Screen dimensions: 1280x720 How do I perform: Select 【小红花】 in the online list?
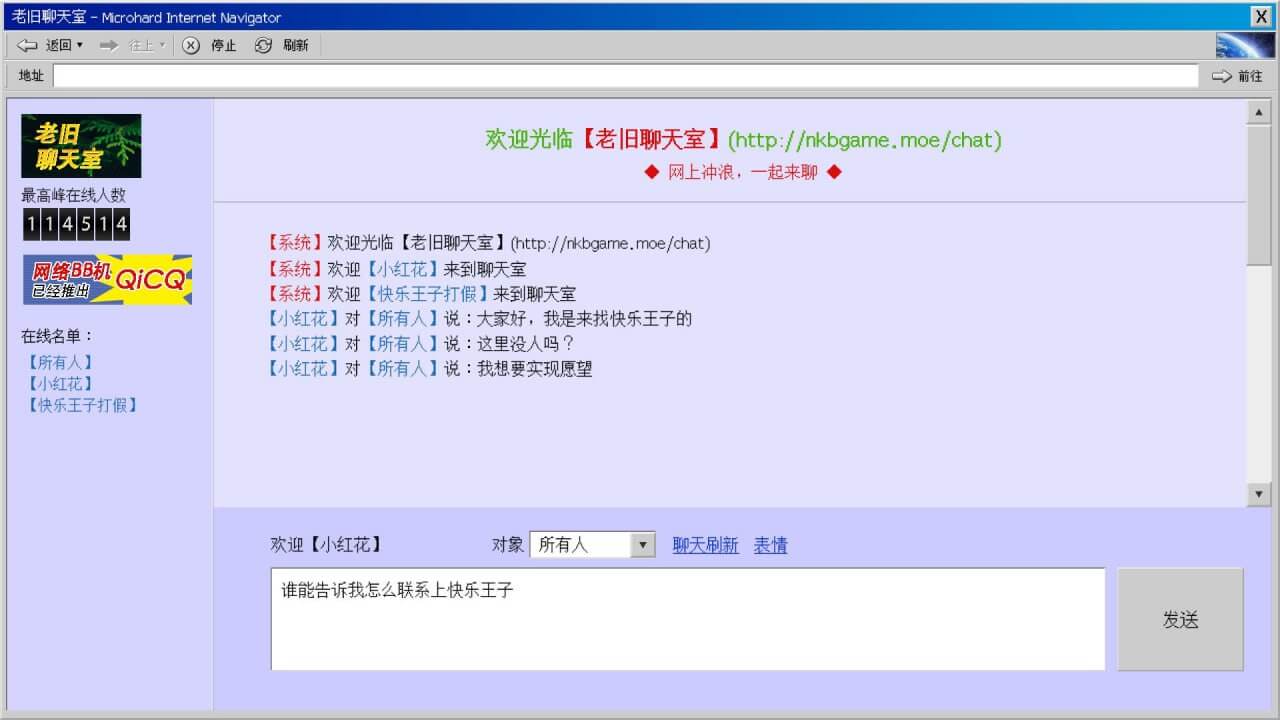(60, 383)
